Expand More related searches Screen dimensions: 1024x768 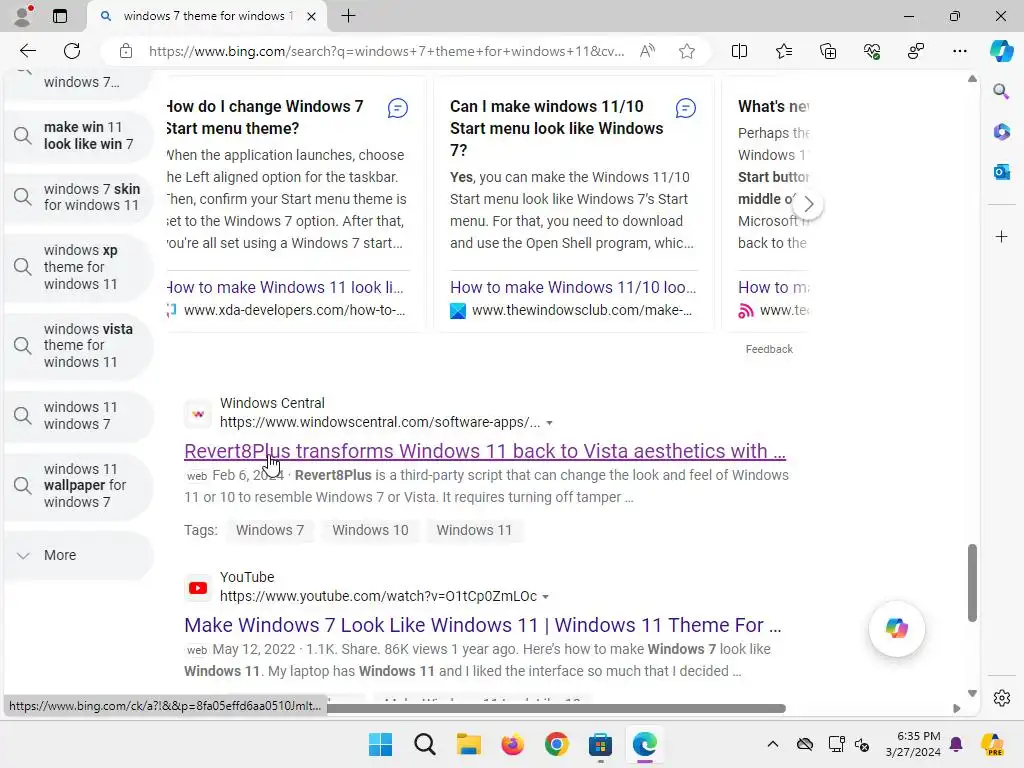[x=79, y=555]
